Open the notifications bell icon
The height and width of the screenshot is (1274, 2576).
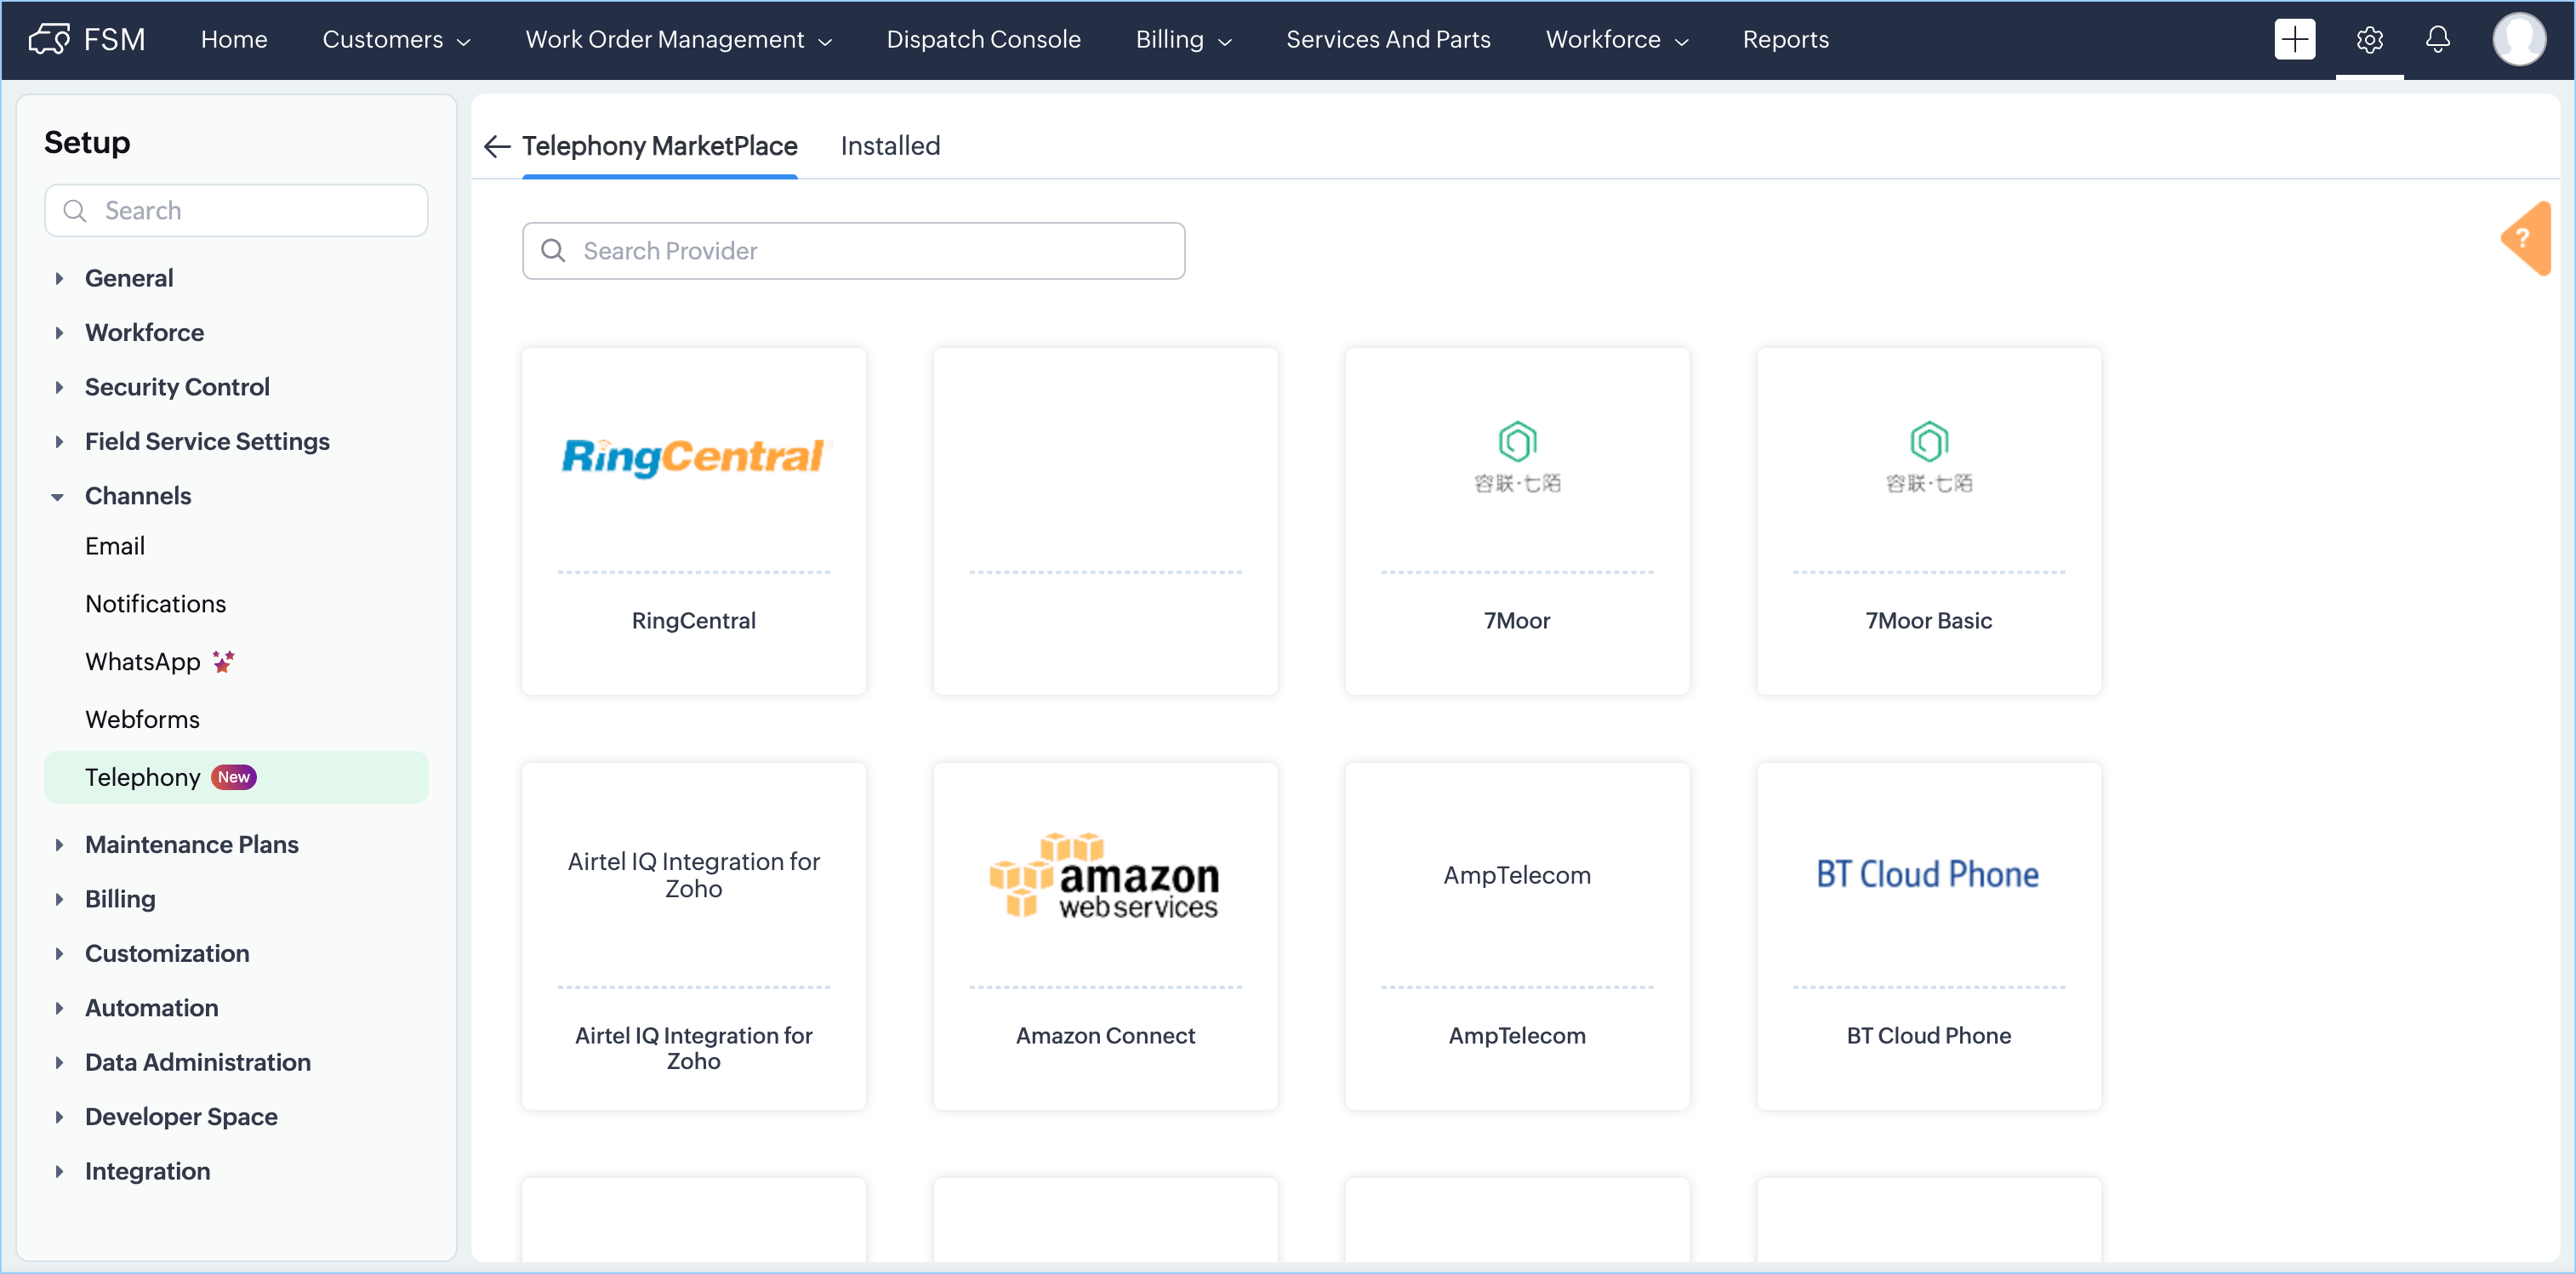coord(2437,39)
